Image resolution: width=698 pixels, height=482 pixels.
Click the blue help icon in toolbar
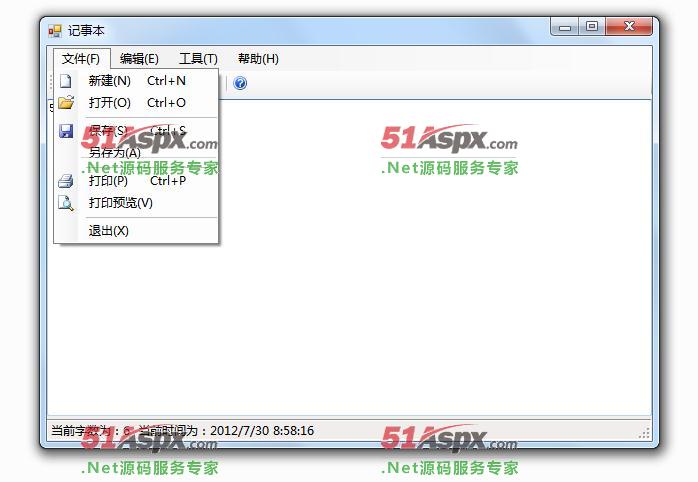click(240, 83)
